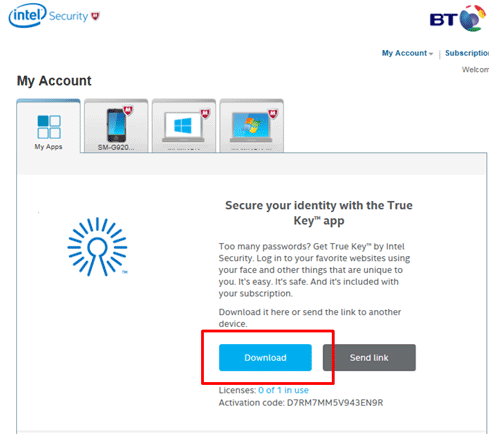
Task: Switch to the My Apps tab label
Action: point(48,147)
